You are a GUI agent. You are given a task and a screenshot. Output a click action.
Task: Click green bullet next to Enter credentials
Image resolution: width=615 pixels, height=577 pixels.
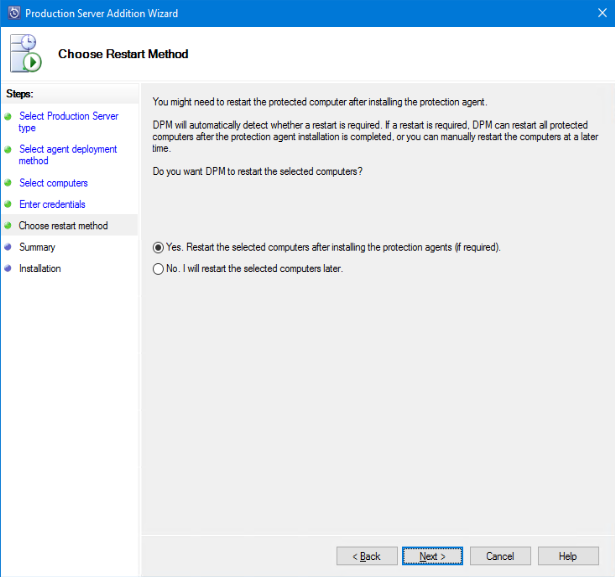click(x=9, y=204)
